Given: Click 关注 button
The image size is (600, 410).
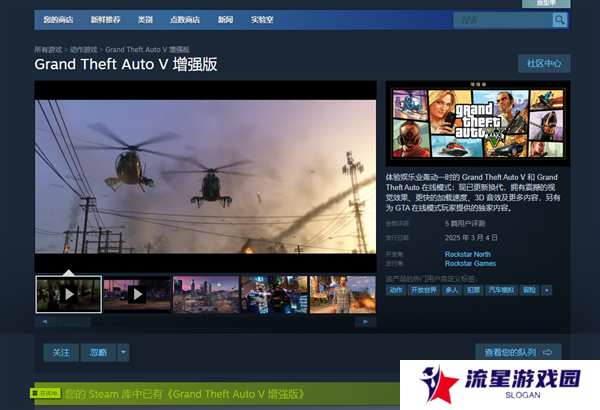Looking at the screenshot, I should [x=61, y=352].
